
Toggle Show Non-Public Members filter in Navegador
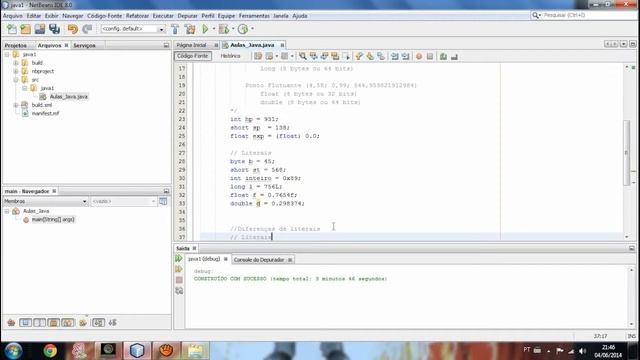tap(54, 323)
